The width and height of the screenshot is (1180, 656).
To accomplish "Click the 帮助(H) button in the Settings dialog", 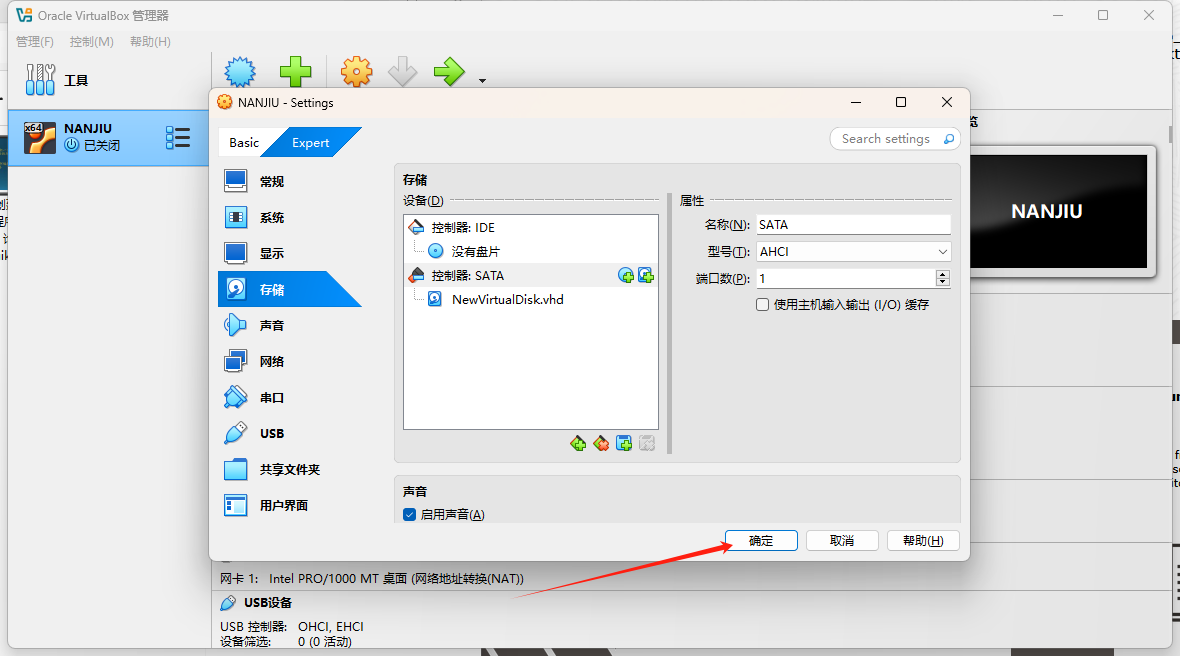I will (923, 541).
